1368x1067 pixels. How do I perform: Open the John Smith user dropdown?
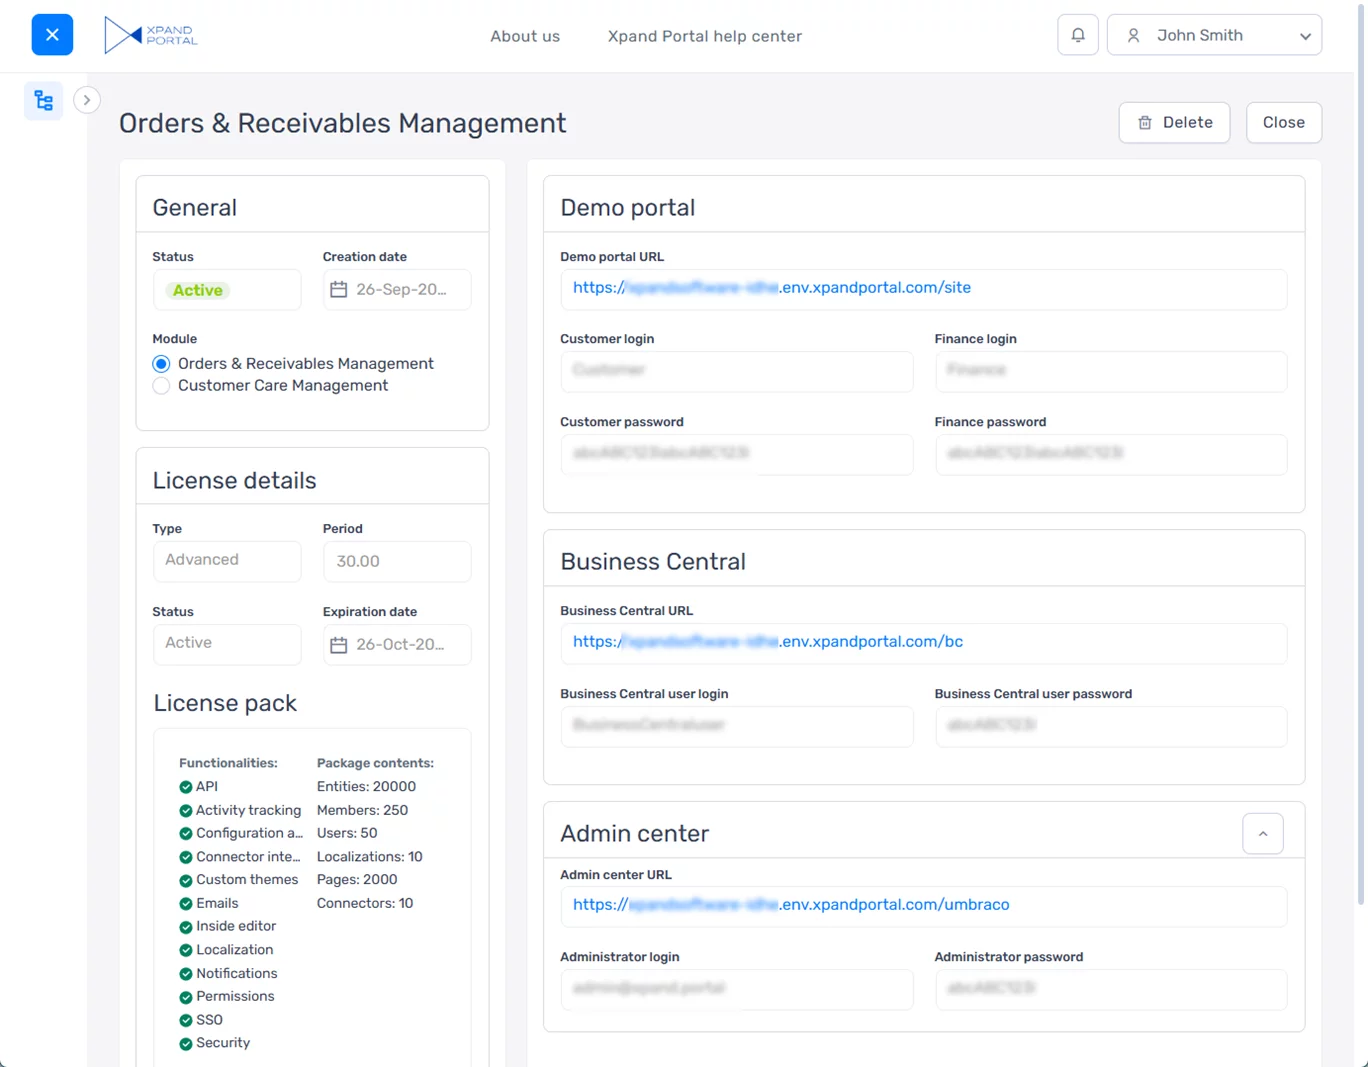[1305, 36]
